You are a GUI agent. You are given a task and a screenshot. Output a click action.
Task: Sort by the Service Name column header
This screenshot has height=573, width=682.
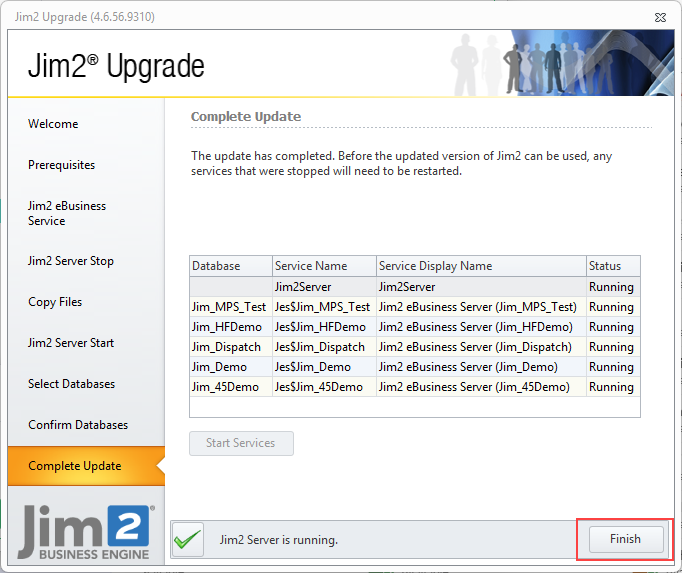click(324, 266)
